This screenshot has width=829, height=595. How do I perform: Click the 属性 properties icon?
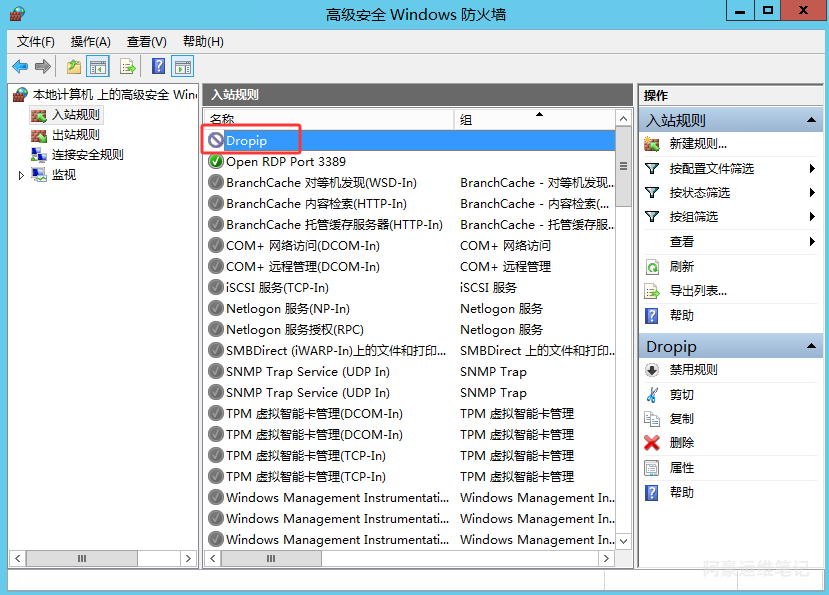tap(652, 468)
